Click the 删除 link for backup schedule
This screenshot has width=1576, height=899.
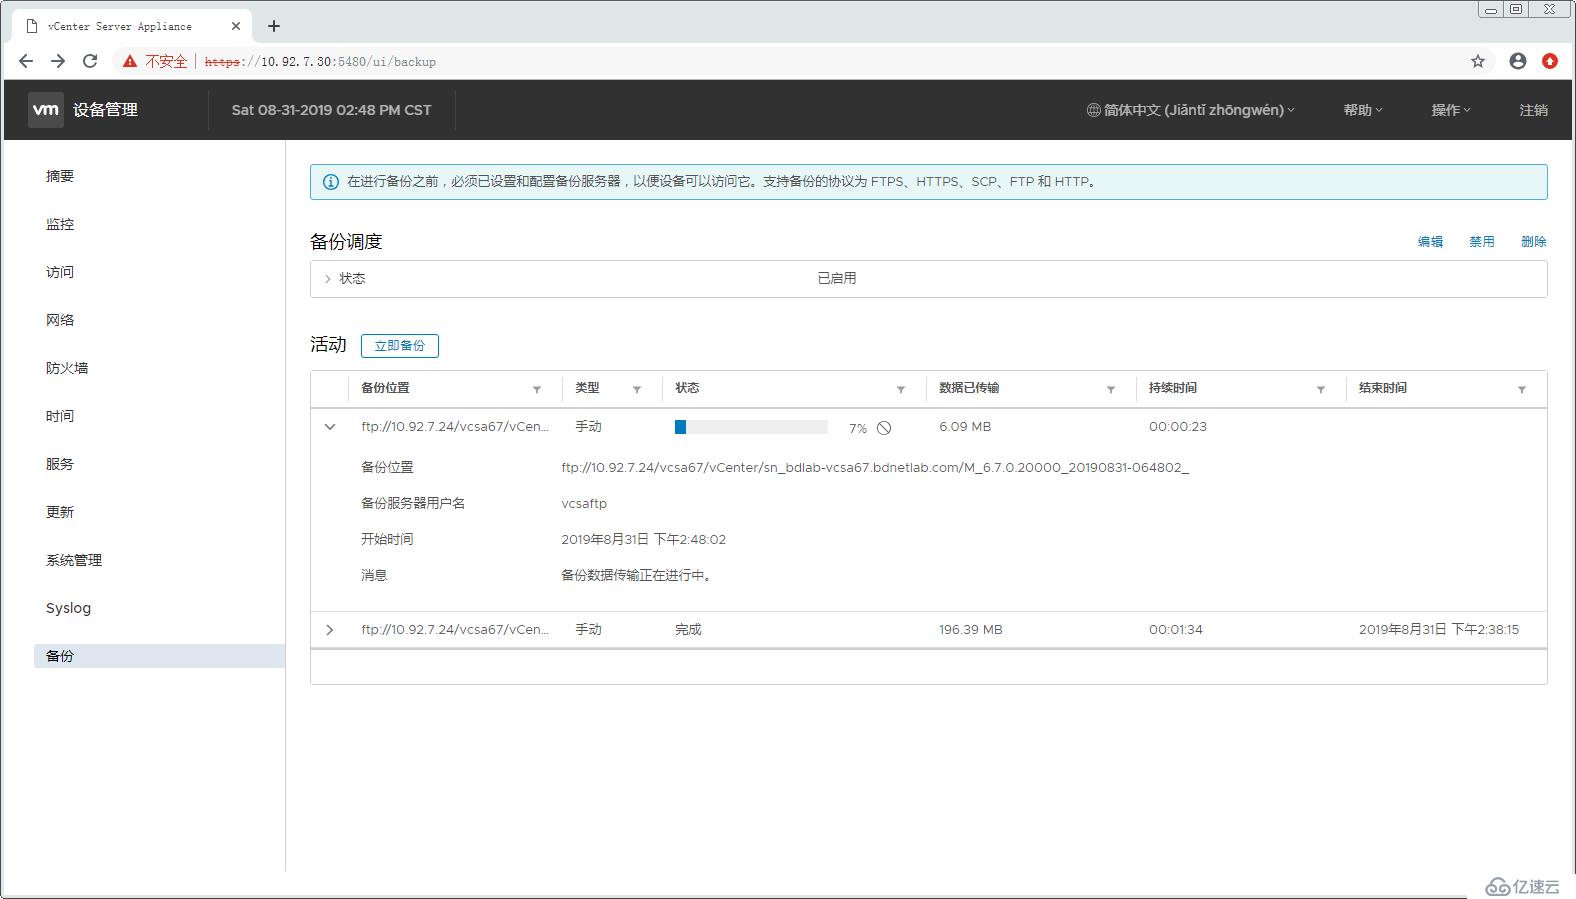click(x=1534, y=242)
